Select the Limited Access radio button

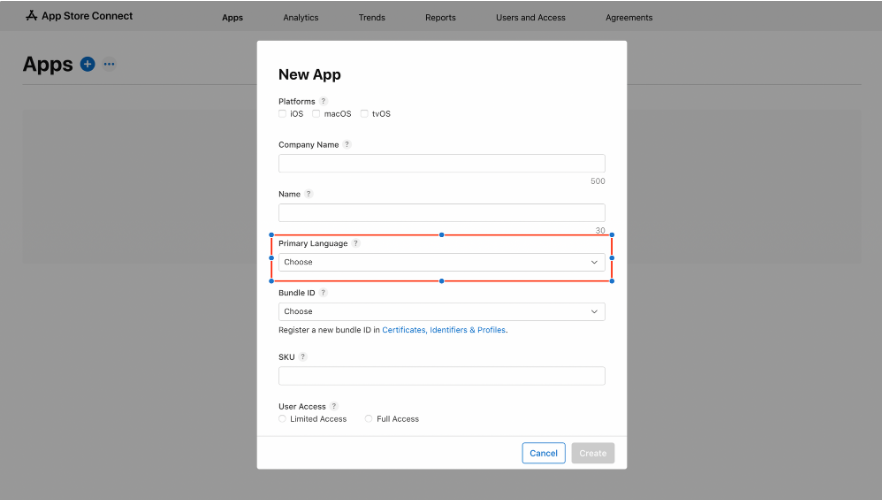coord(283,419)
